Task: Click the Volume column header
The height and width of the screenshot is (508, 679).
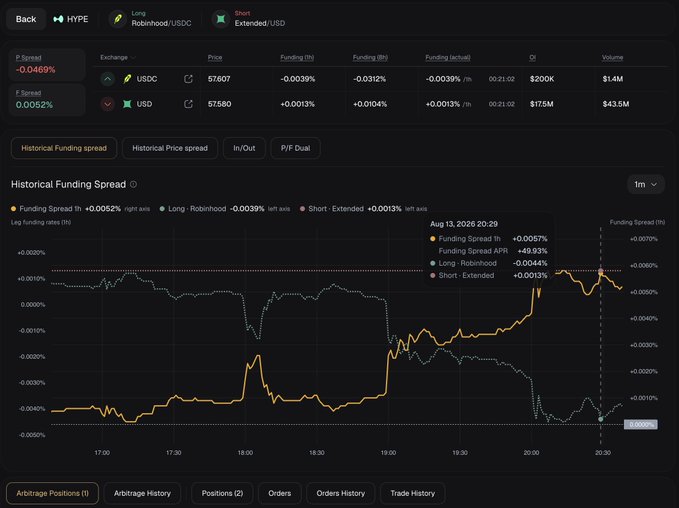Action: click(x=612, y=58)
